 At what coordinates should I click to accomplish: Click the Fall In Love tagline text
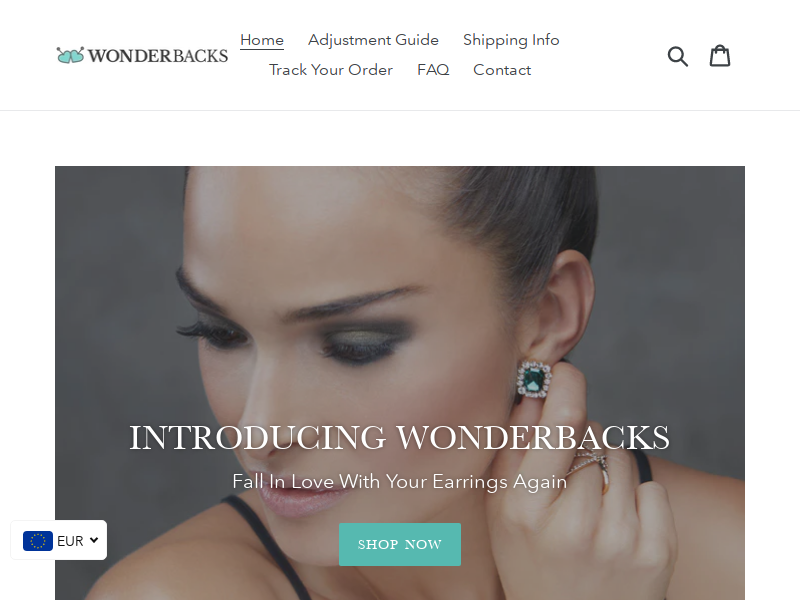tap(399, 482)
